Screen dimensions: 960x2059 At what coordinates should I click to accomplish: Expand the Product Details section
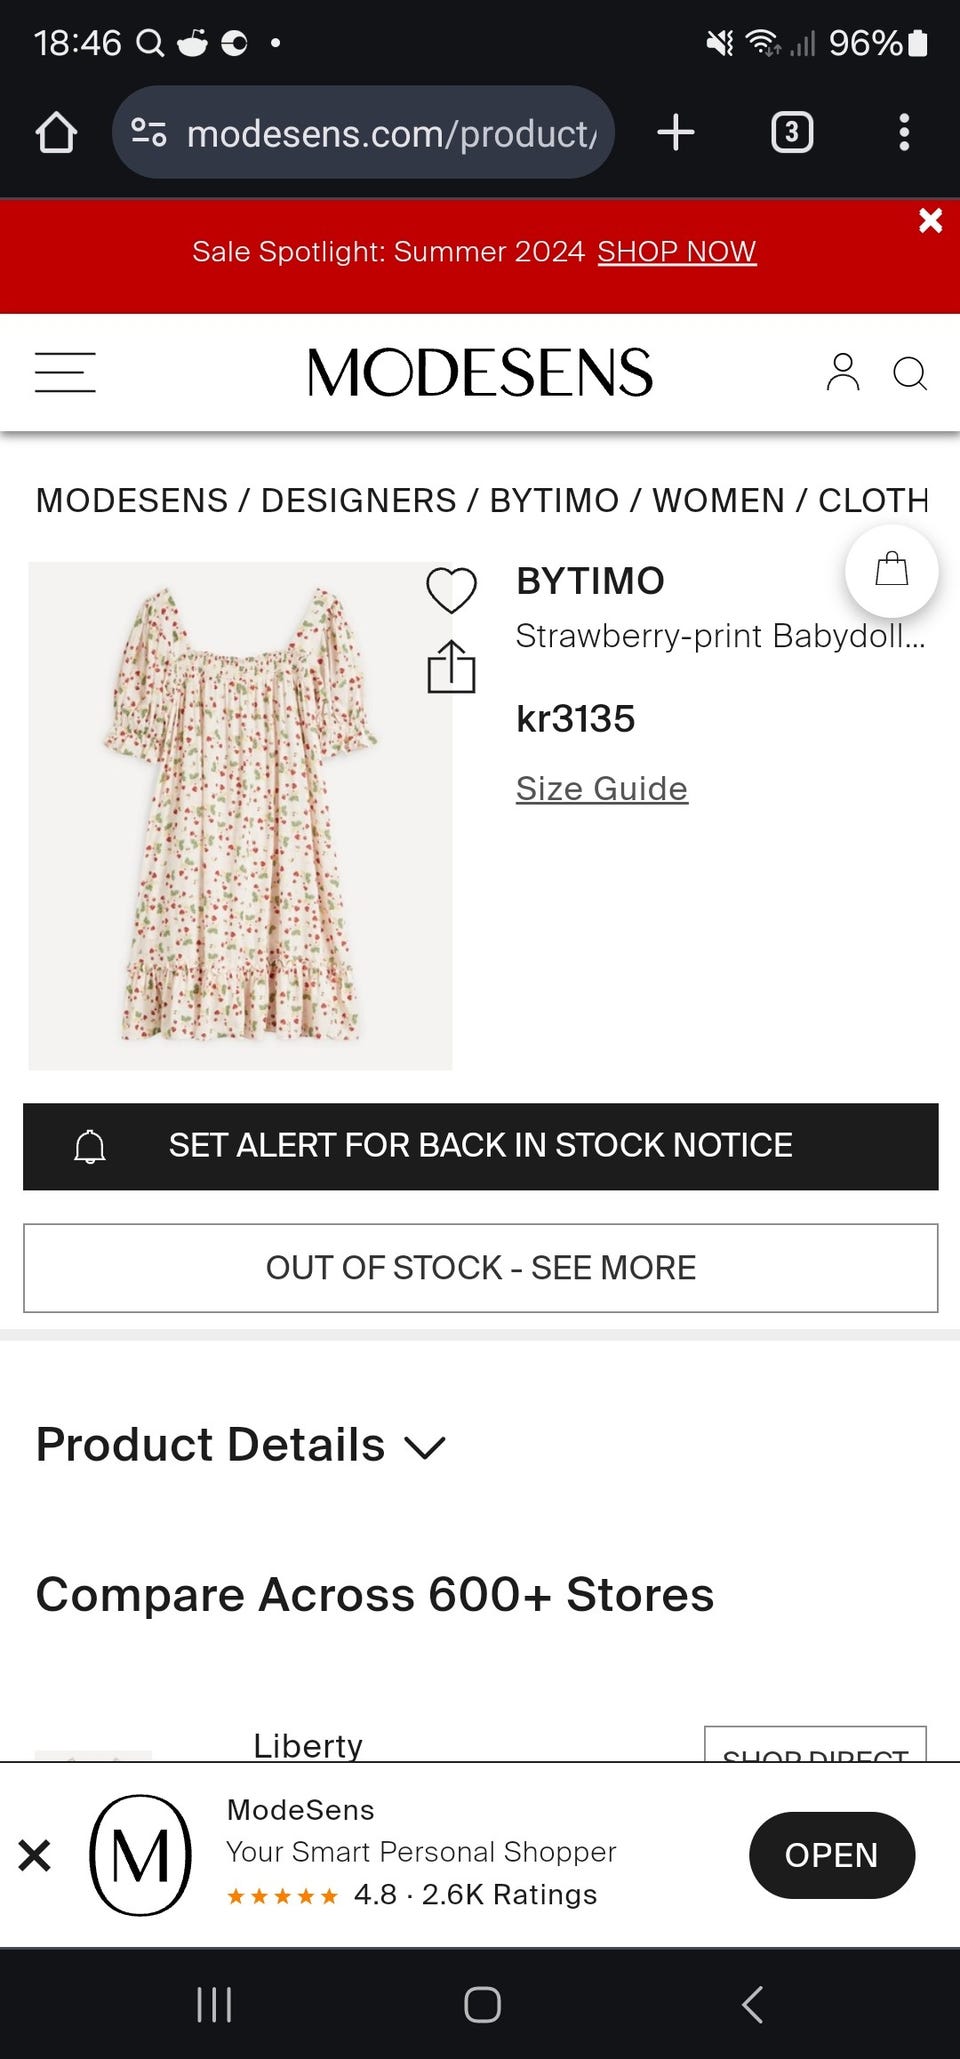240,1445
